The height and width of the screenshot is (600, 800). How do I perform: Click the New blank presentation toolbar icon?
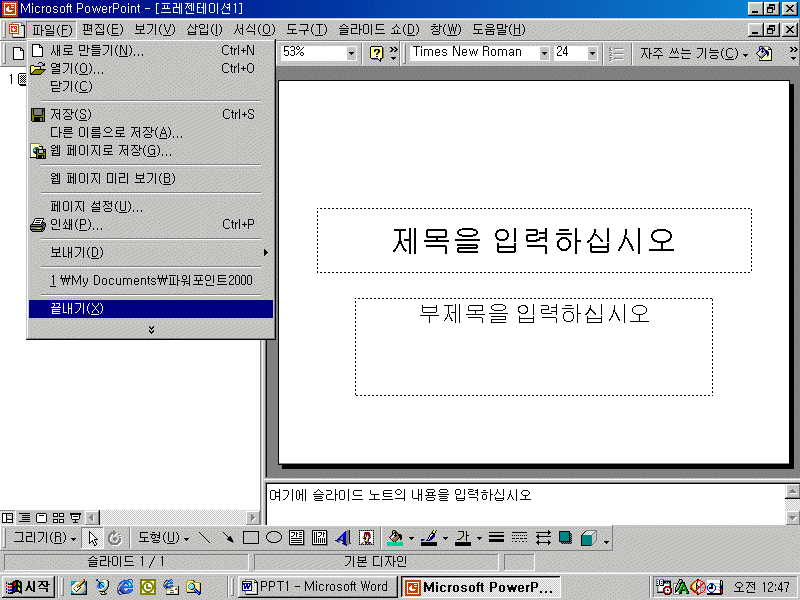pos(18,53)
